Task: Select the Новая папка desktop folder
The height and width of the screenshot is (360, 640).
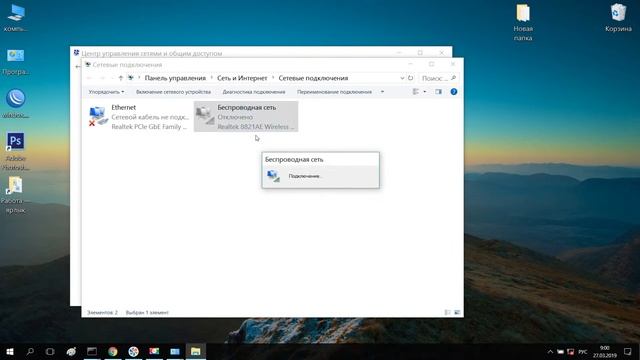Action: pyautogui.click(x=523, y=22)
